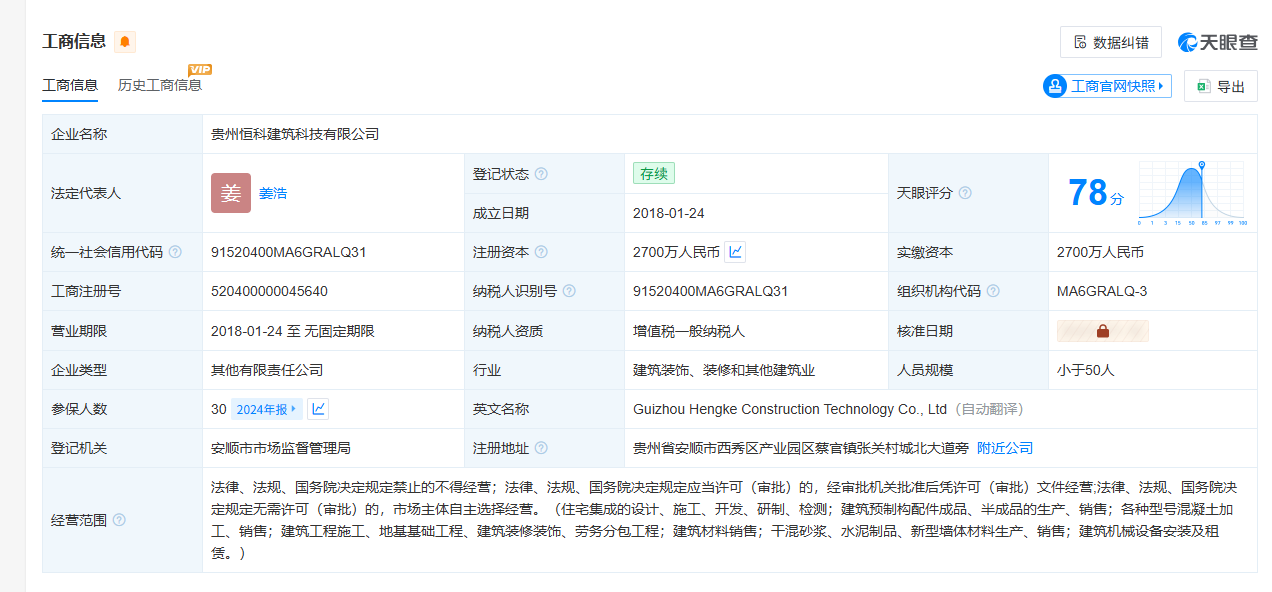Viewport: 1272px width, 592px height.
Task: Expand the 2024年报 annual report dropdown
Action: tap(266, 409)
